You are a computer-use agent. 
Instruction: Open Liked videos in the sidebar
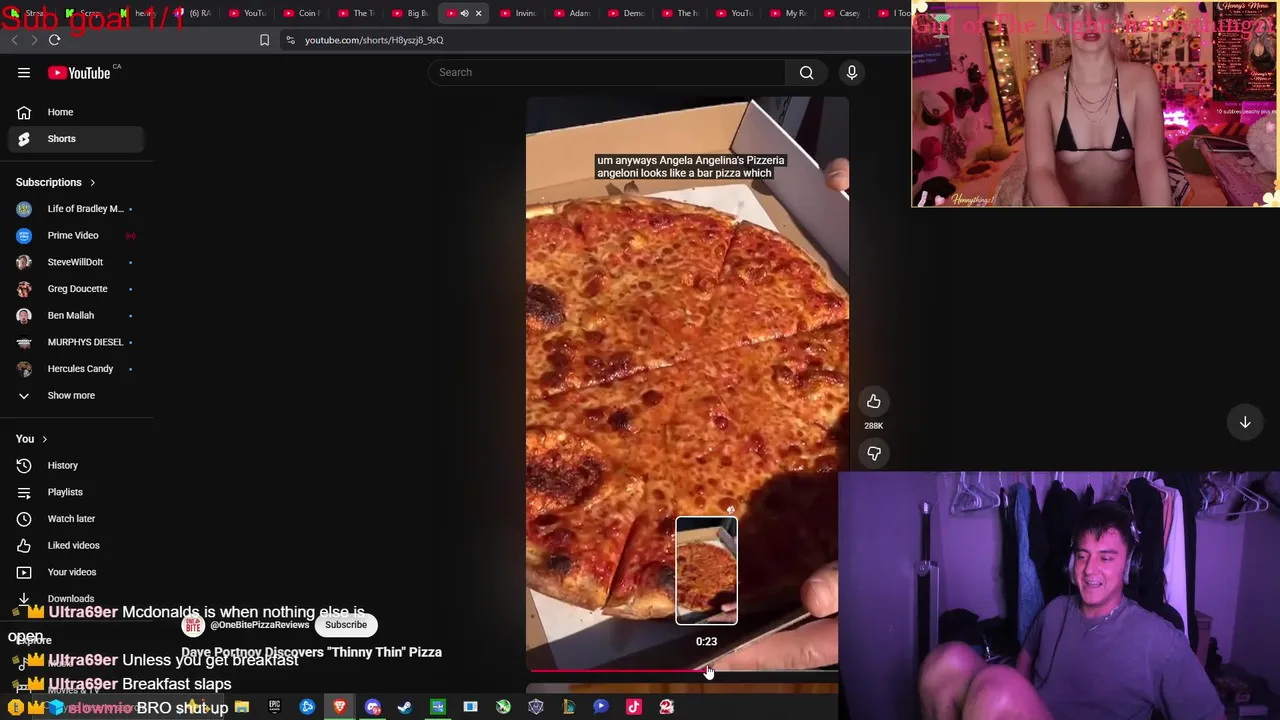pyautogui.click(x=78, y=545)
